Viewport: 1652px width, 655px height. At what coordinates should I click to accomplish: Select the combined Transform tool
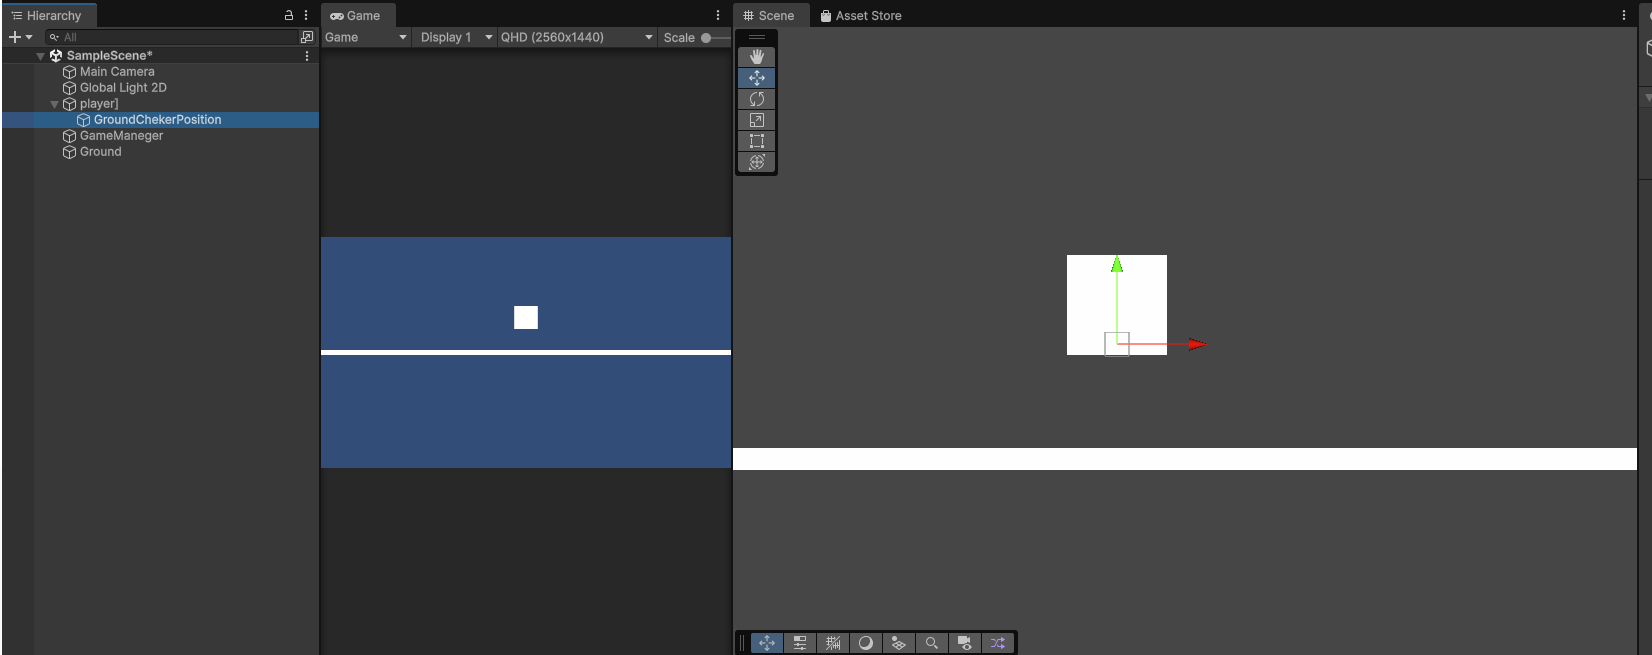[757, 162]
